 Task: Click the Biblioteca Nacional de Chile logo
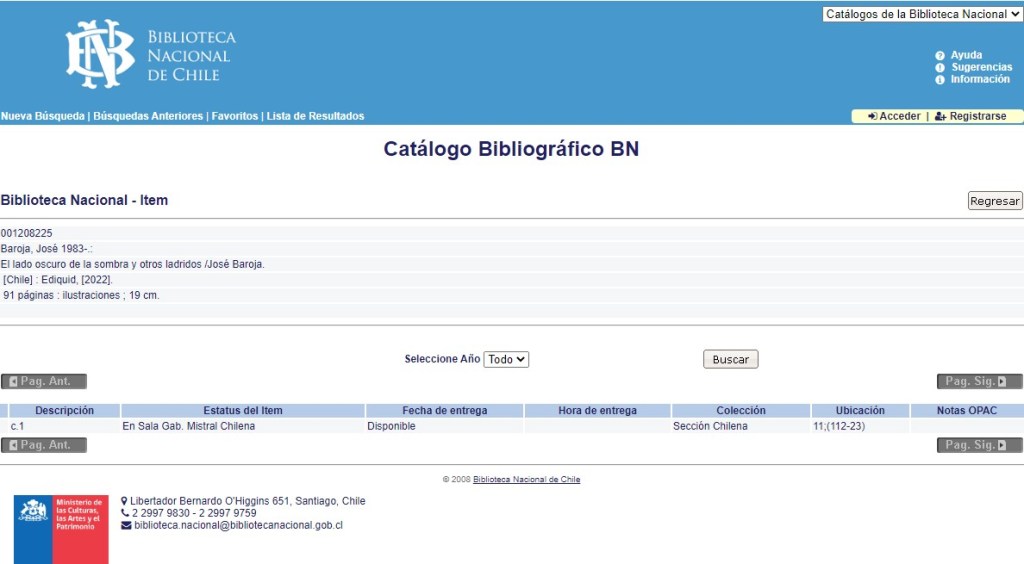click(150, 55)
